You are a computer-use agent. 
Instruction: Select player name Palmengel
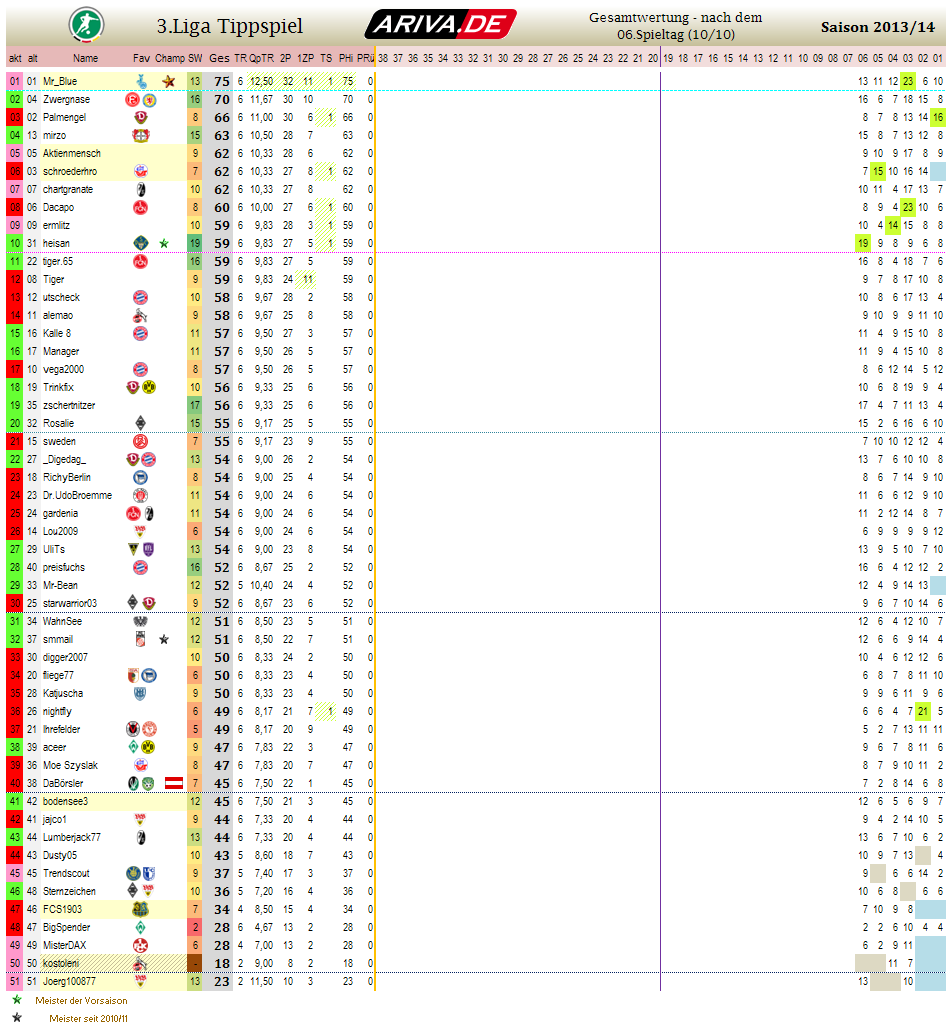tap(65, 117)
